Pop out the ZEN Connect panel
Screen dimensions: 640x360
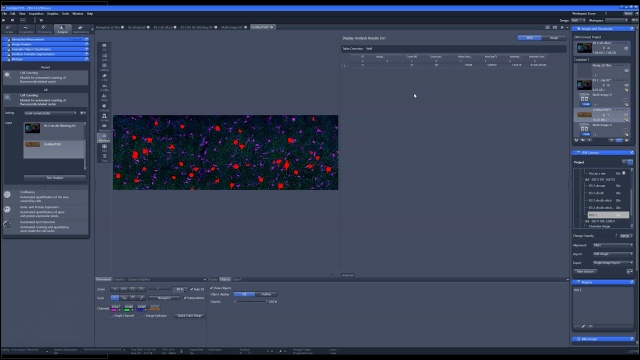coord(631,152)
